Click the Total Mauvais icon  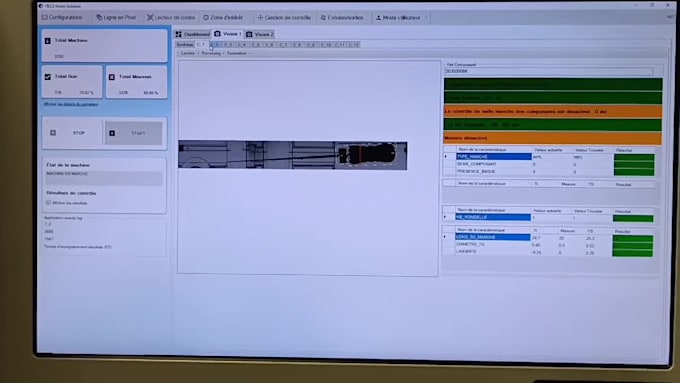[112, 77]
